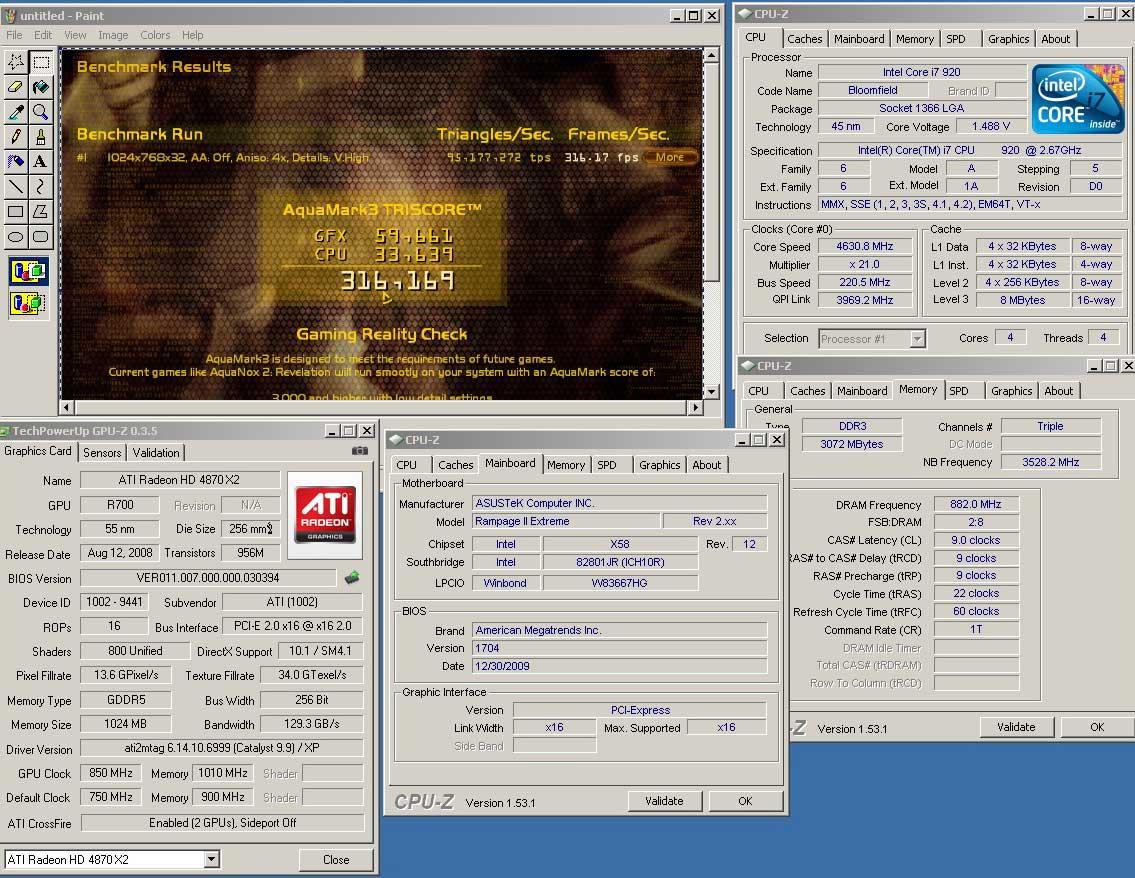Image resolution: width=1135 pixels, height=878 pixels.
Task: Choose the Fill With Color bucket tool
Action: click(41, 87)
